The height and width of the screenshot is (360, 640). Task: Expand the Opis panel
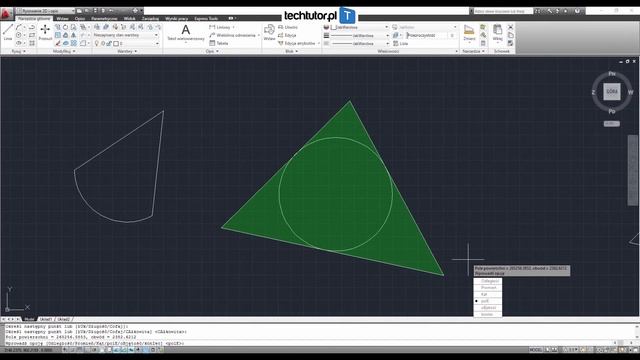tap(212, 51)
